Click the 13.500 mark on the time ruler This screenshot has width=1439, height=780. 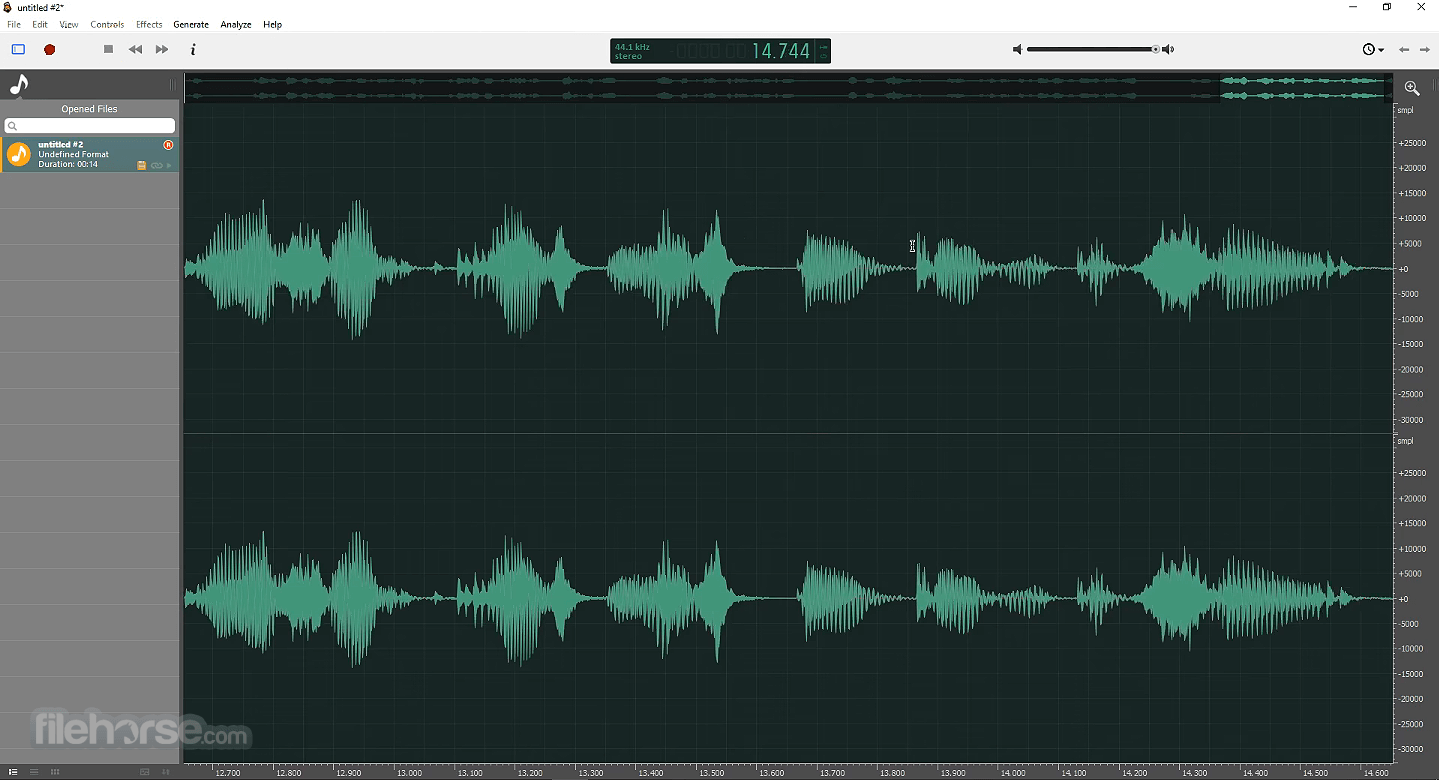[711, 772]
